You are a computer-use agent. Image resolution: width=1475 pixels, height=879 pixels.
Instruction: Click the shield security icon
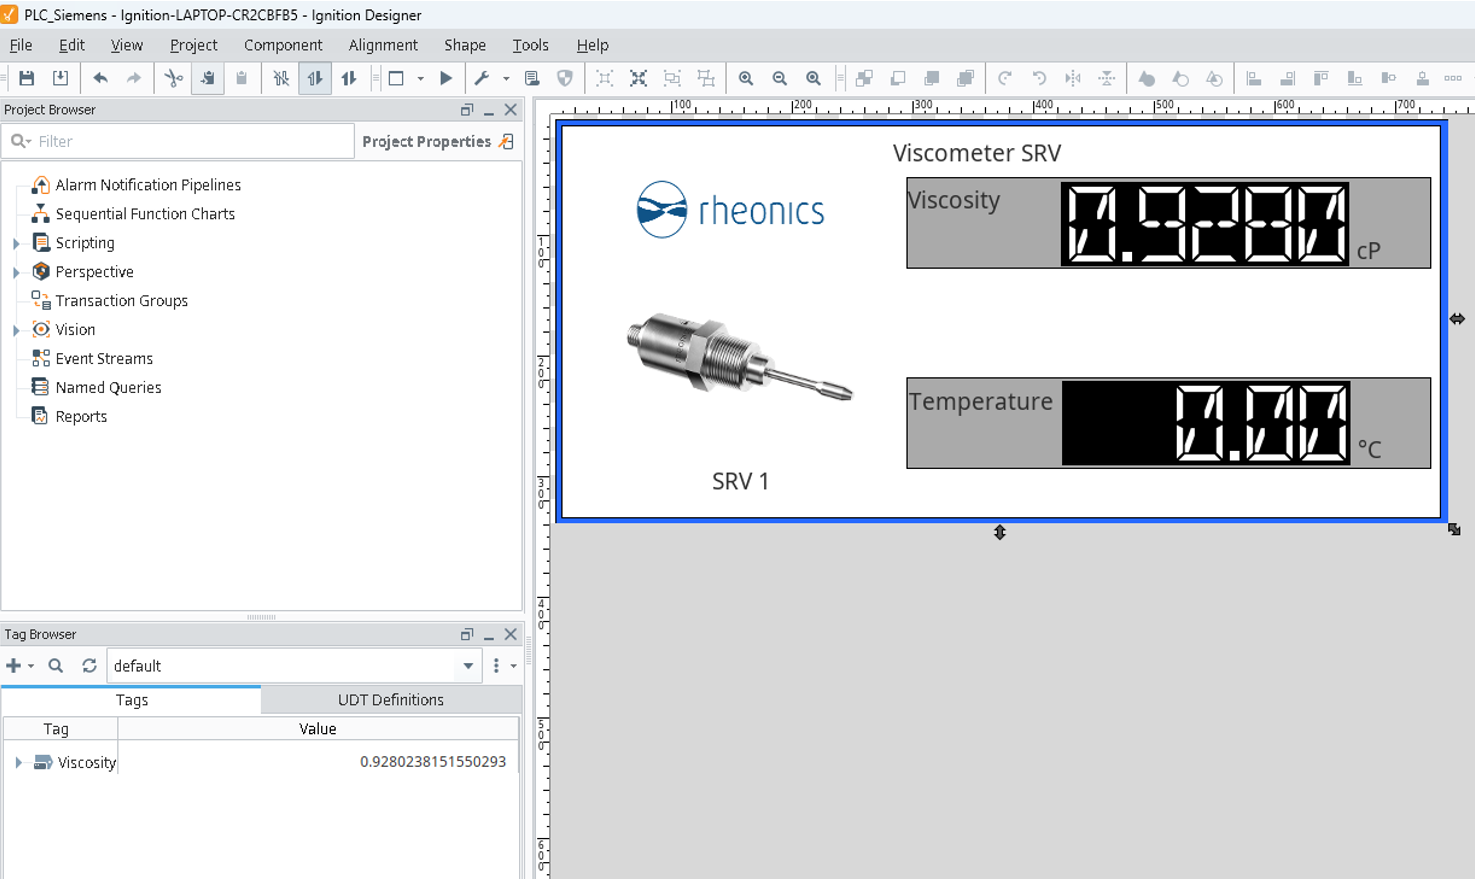[565, 78]
